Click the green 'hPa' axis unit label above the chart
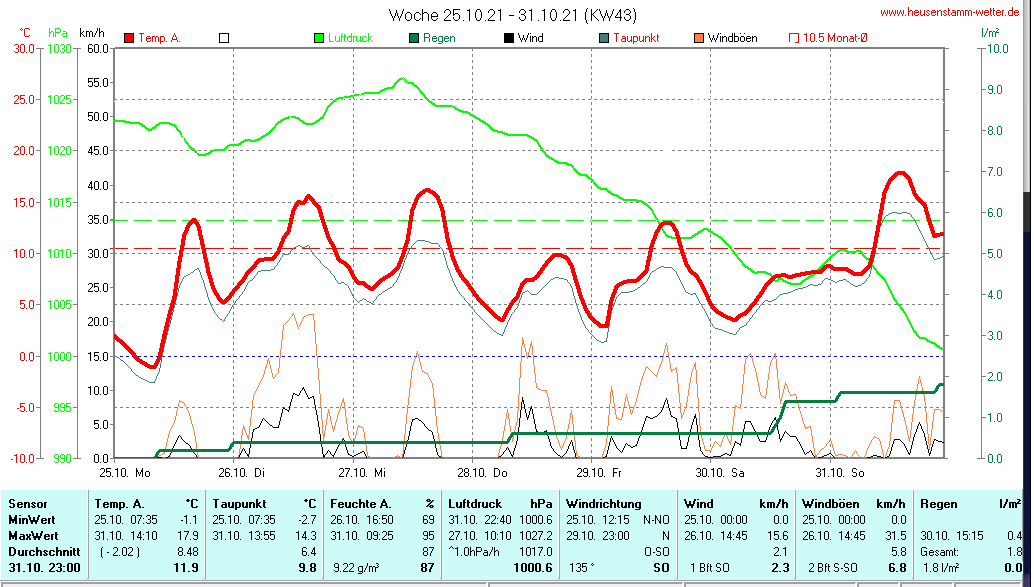 57,33
